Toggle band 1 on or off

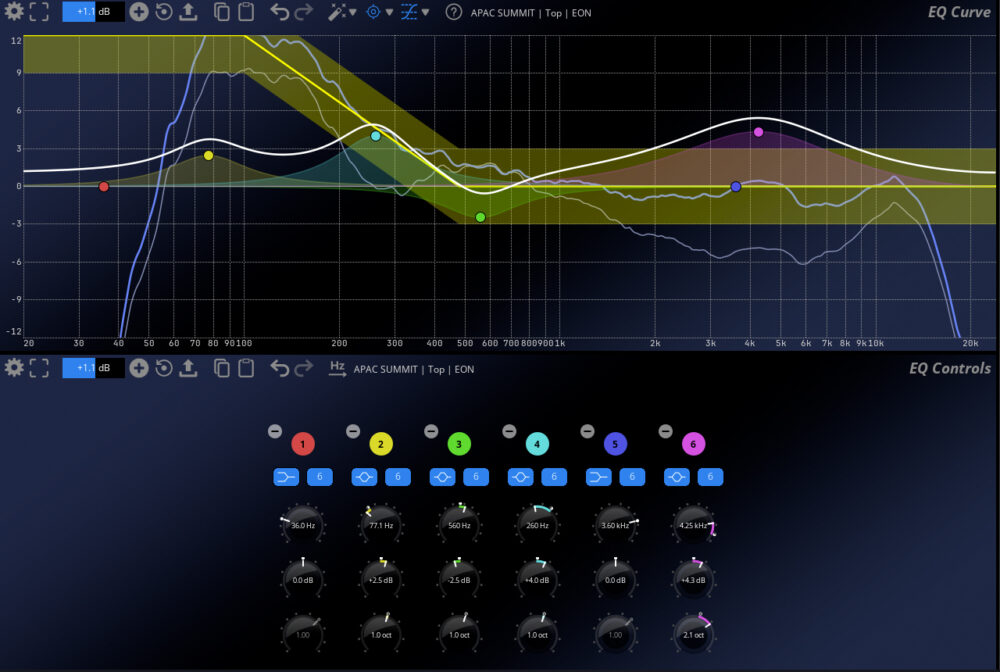(x=303, y=444)
